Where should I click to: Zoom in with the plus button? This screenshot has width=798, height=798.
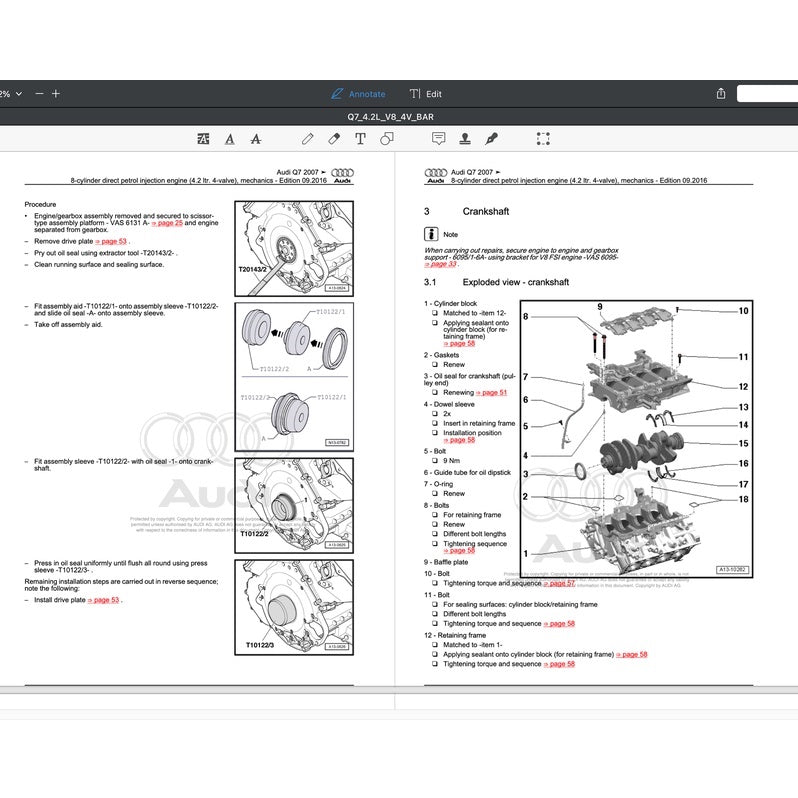(x=56, y=93)
